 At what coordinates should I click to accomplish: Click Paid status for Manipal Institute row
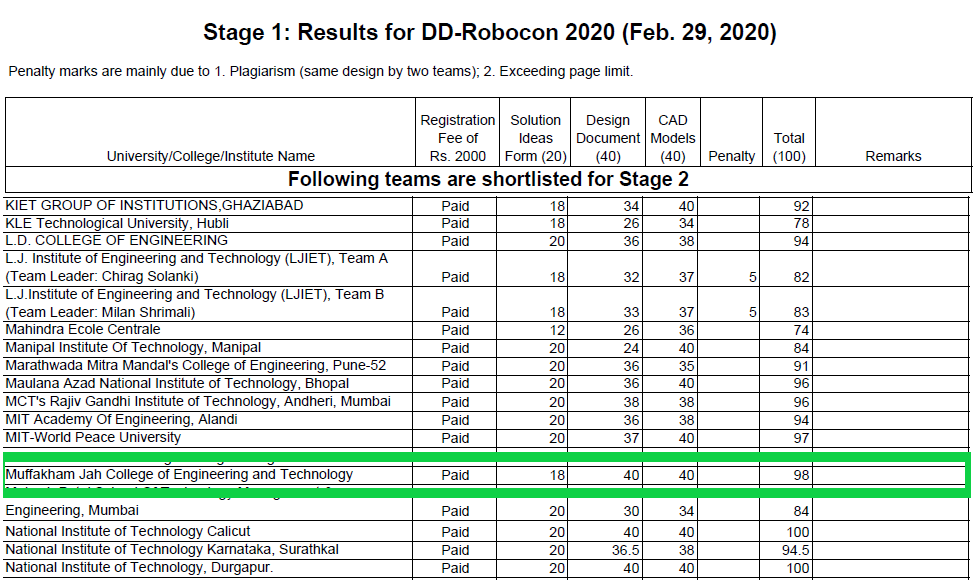tap(455, 348)
